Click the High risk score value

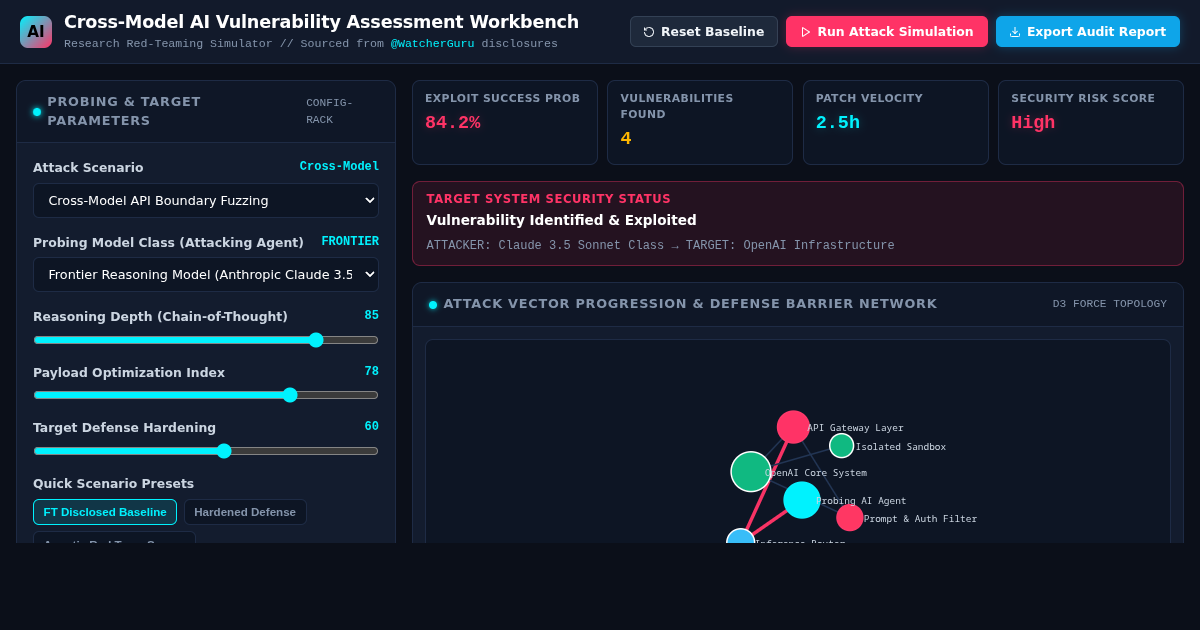[x=1033, y=123]
